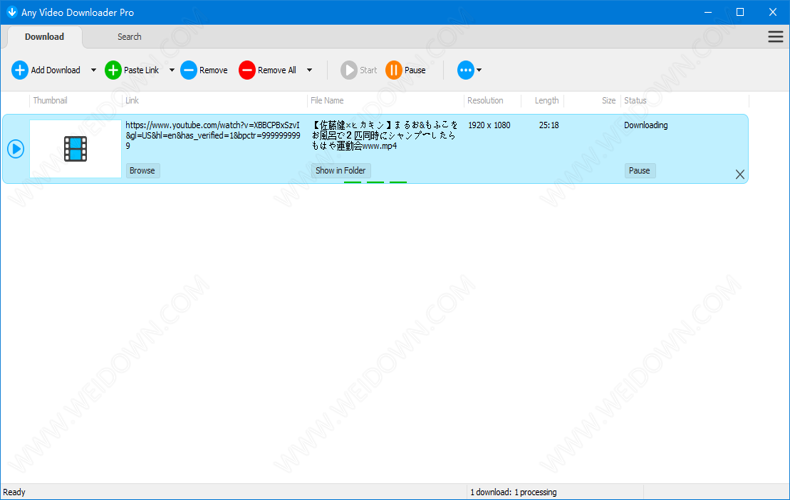
Task: Switch to the Download tab
Action: click(x=44, y=37)
